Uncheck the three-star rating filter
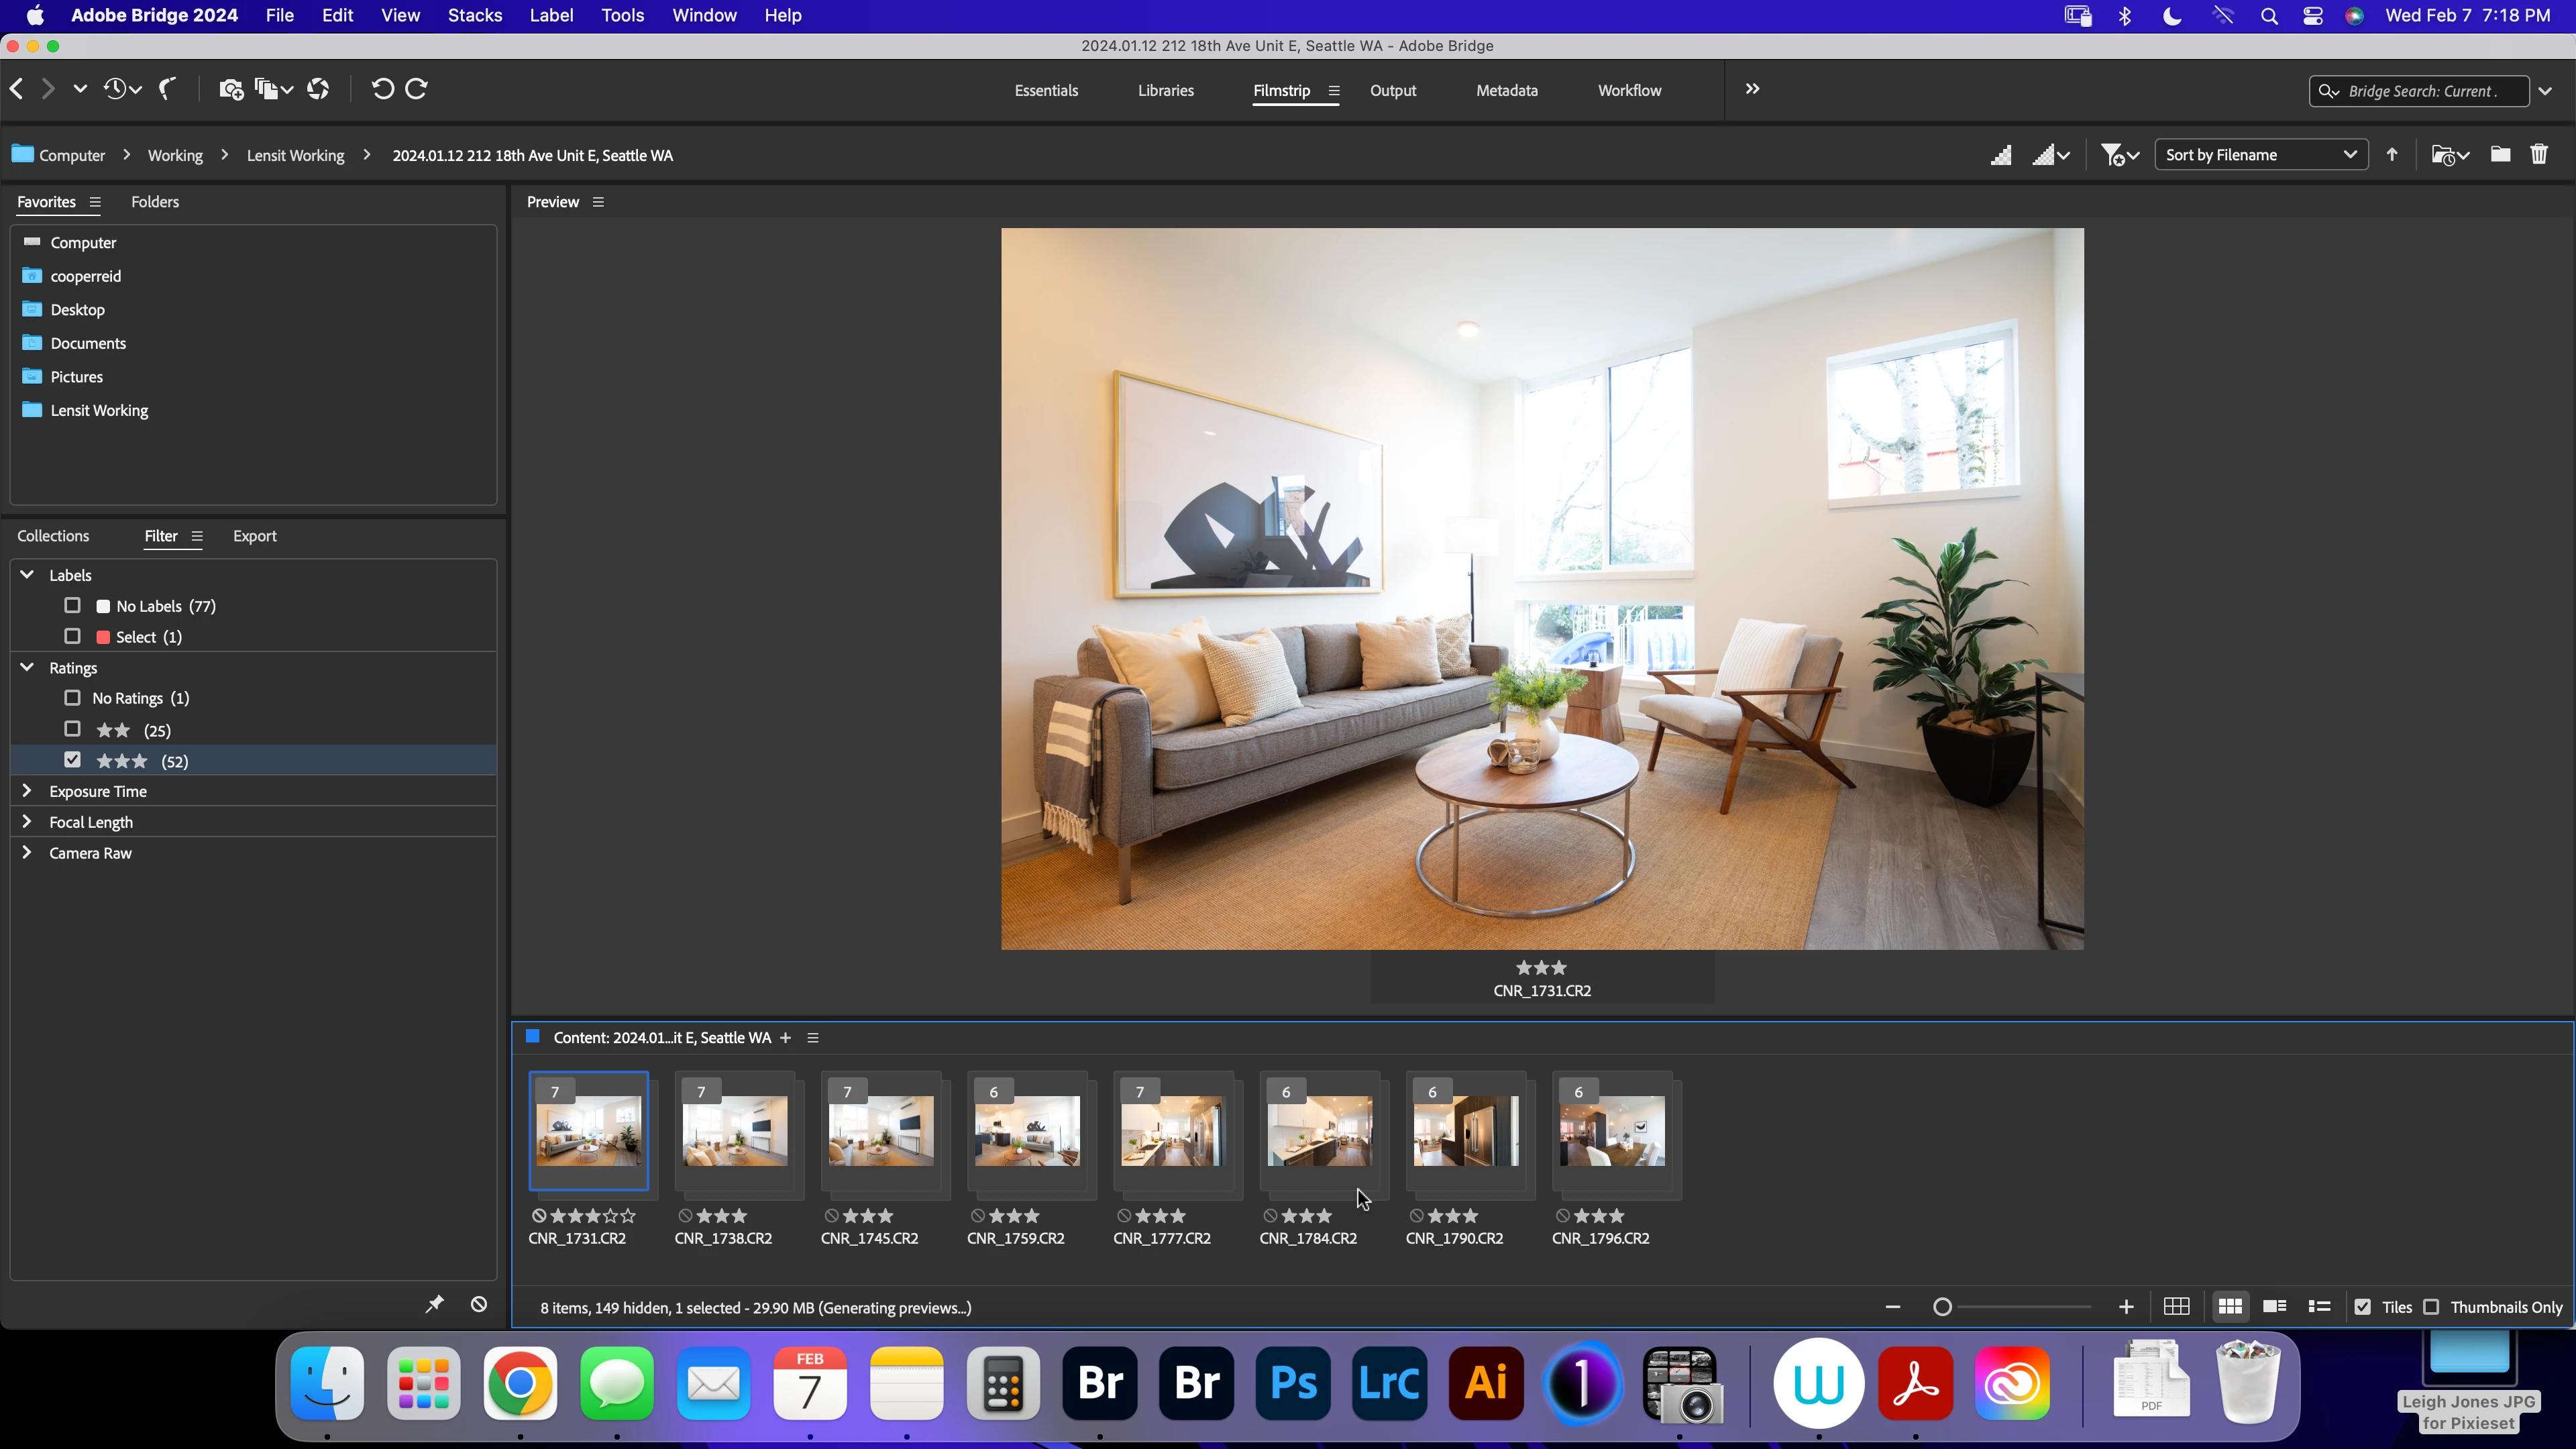Screen dimensions: 2576x1449 (72, 760)
